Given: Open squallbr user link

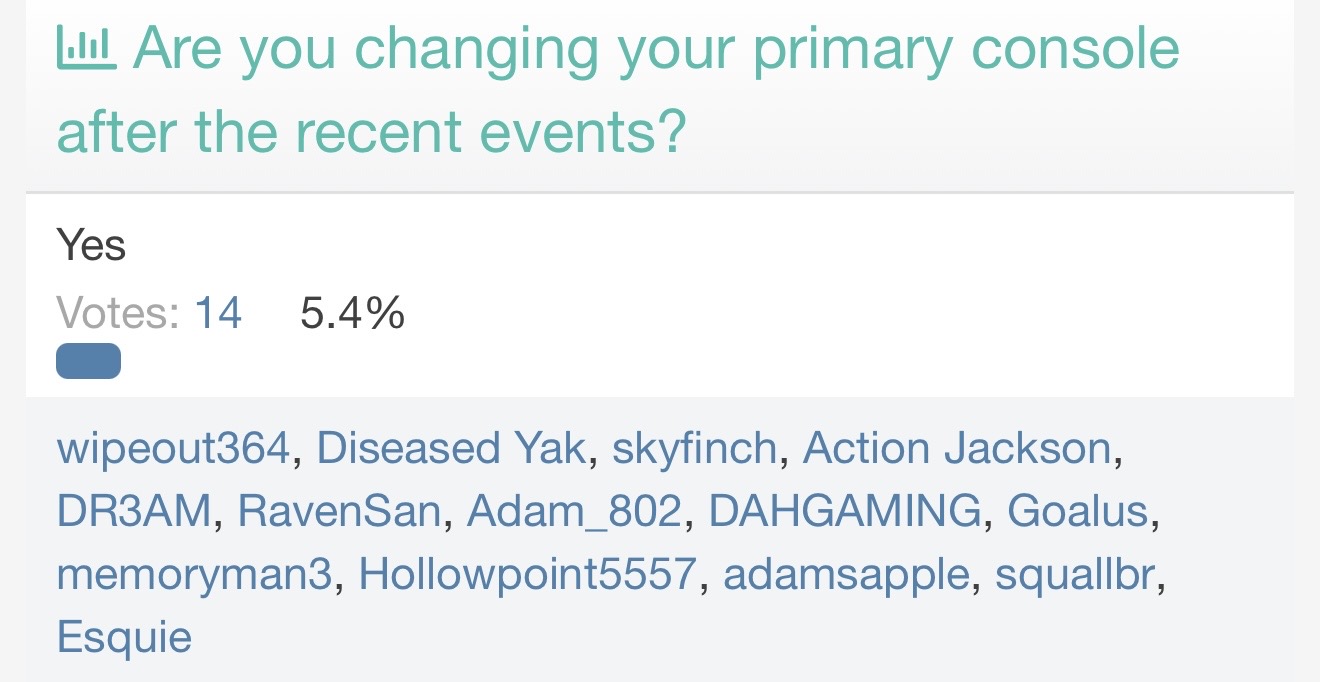Looking at the screenshot, I should (x=1075, y=574).
